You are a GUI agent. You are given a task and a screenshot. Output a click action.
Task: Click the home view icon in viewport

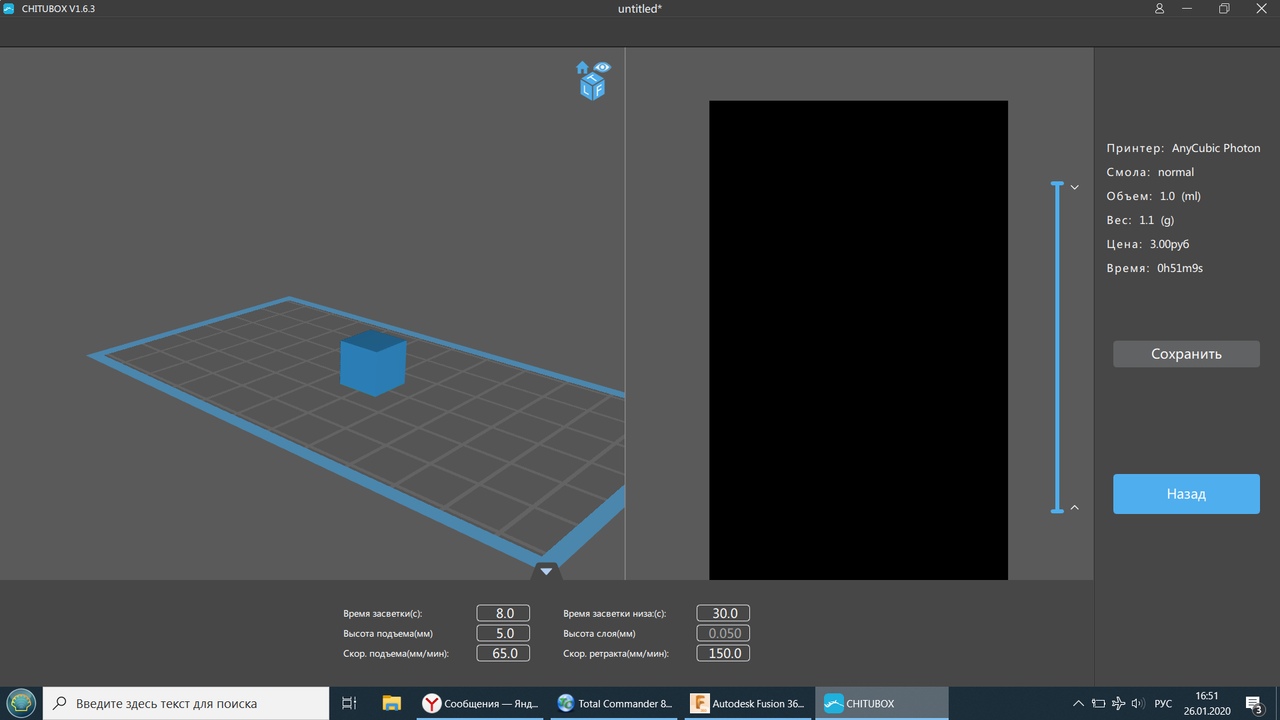(582, 68)
